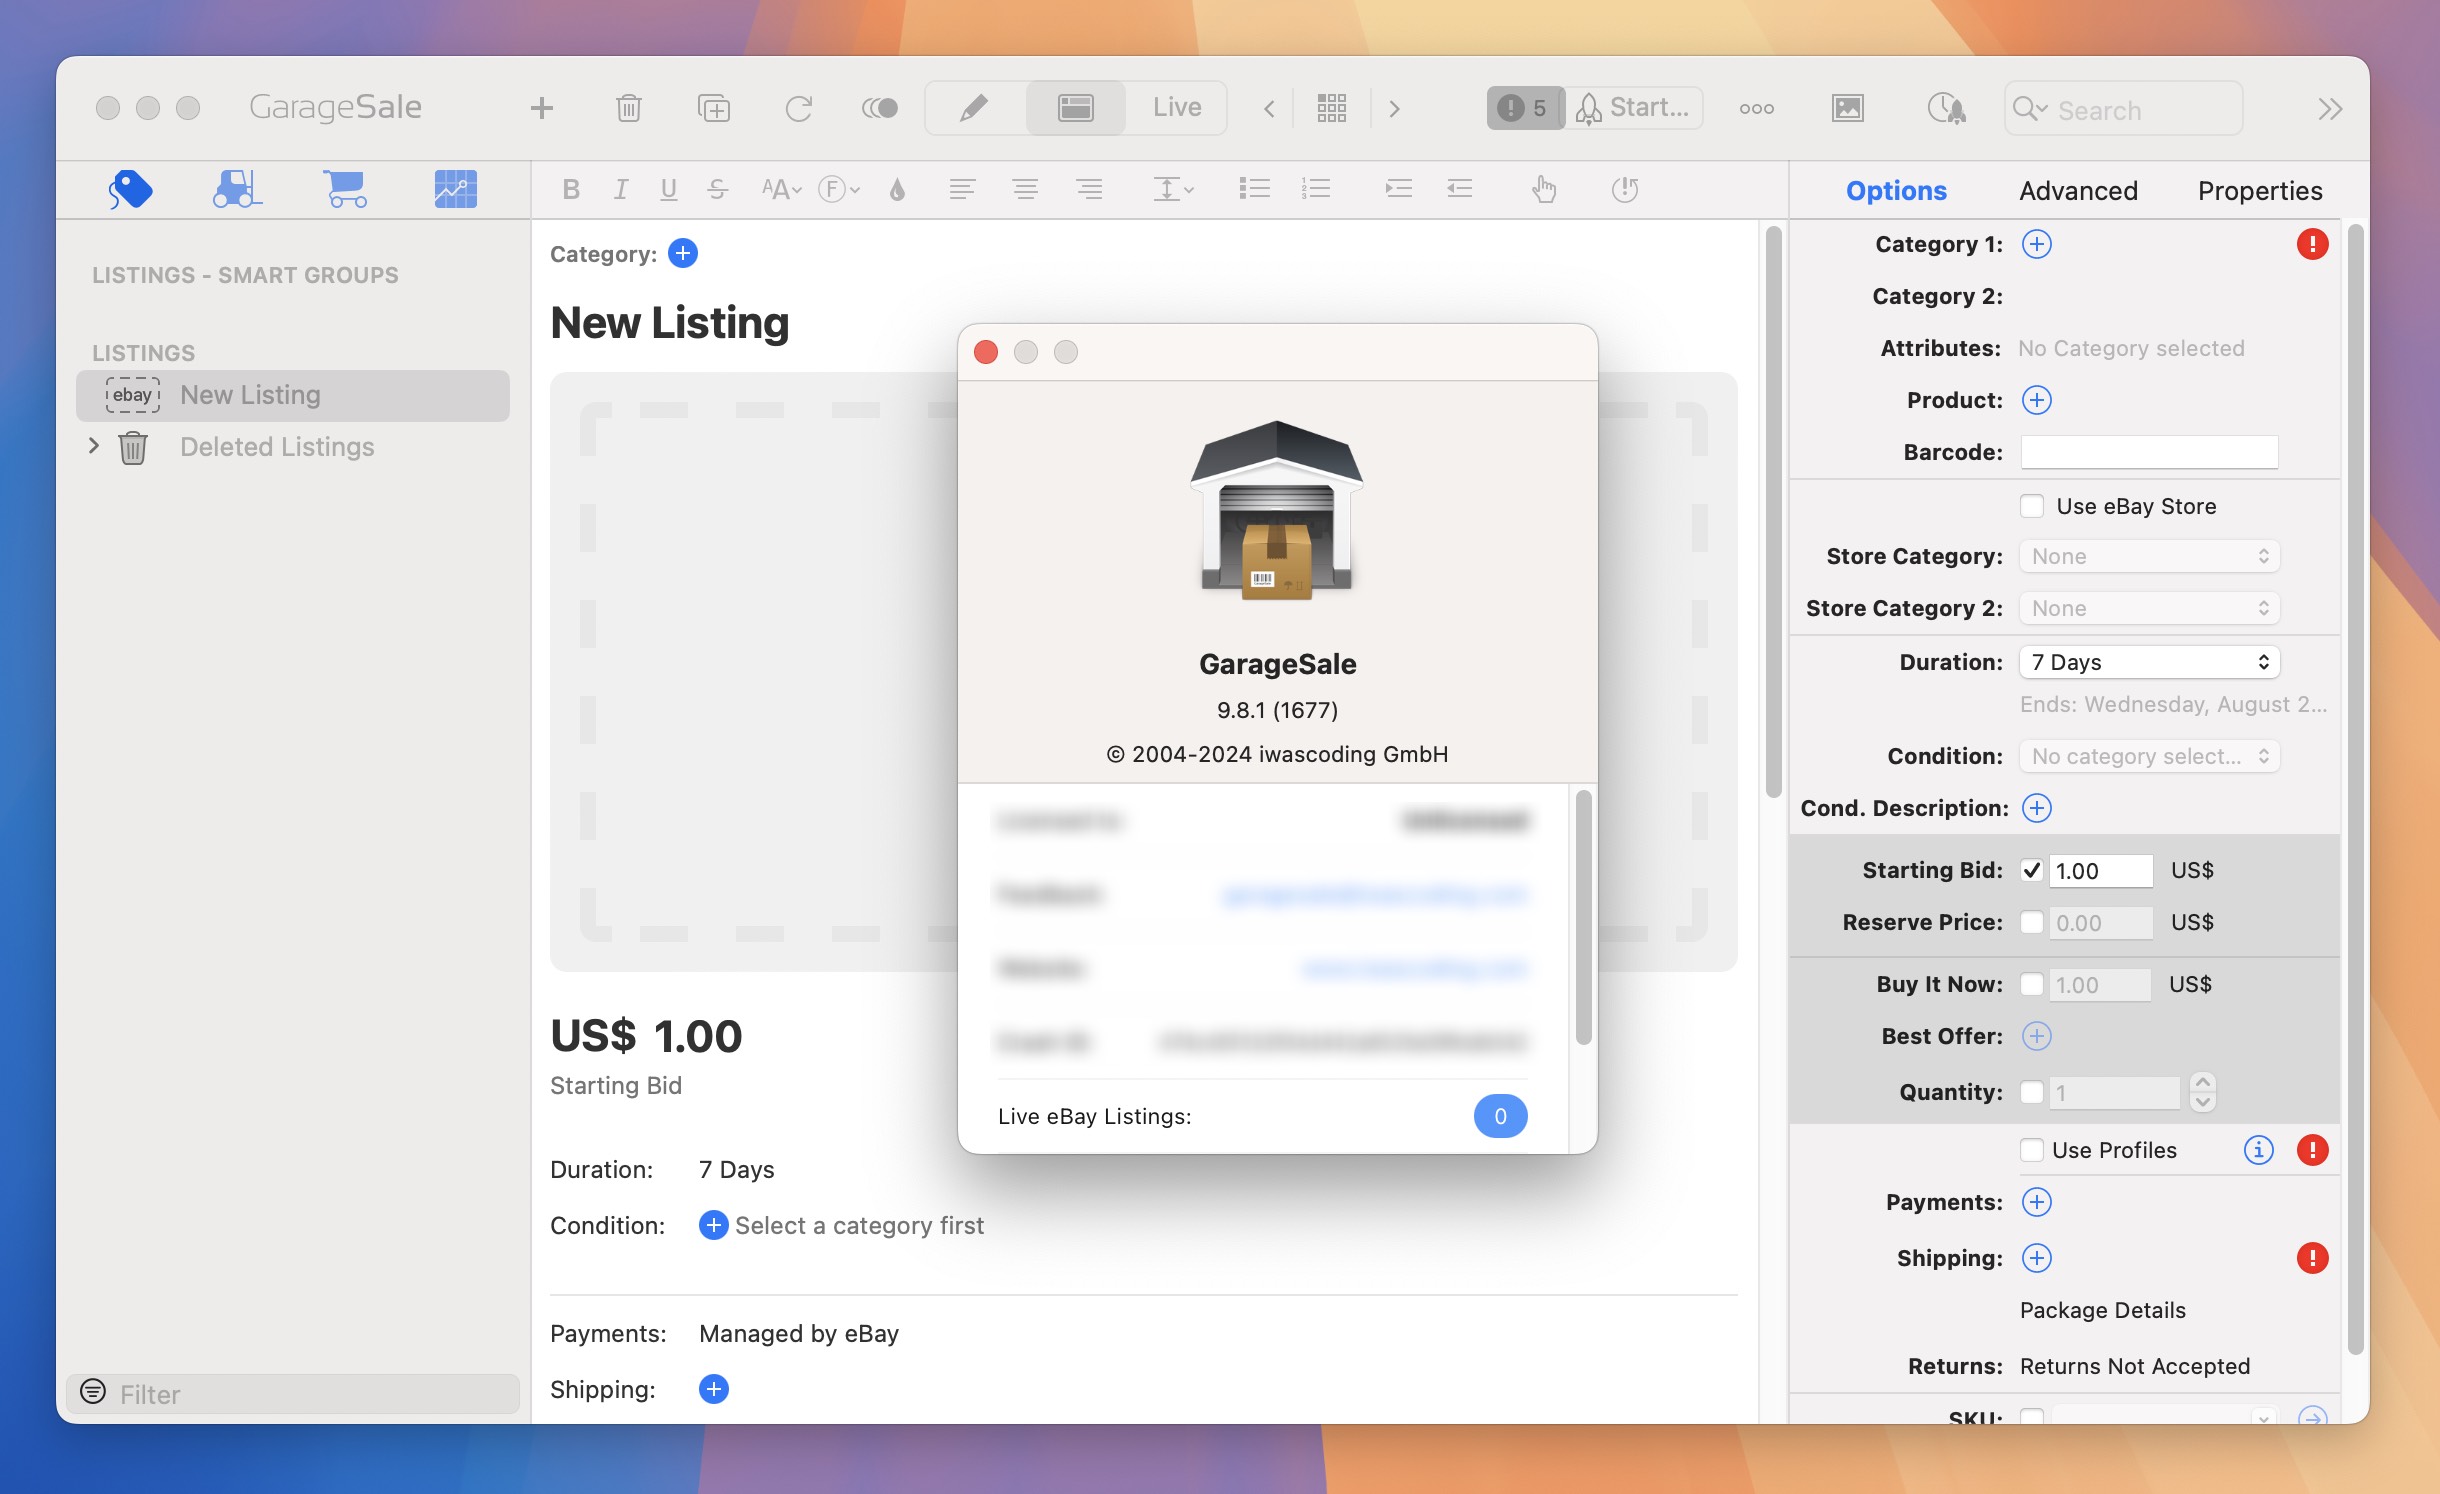The image size is (2440, 1494).
Task: Switch to the Options tab
Action: coord(1896,190)
